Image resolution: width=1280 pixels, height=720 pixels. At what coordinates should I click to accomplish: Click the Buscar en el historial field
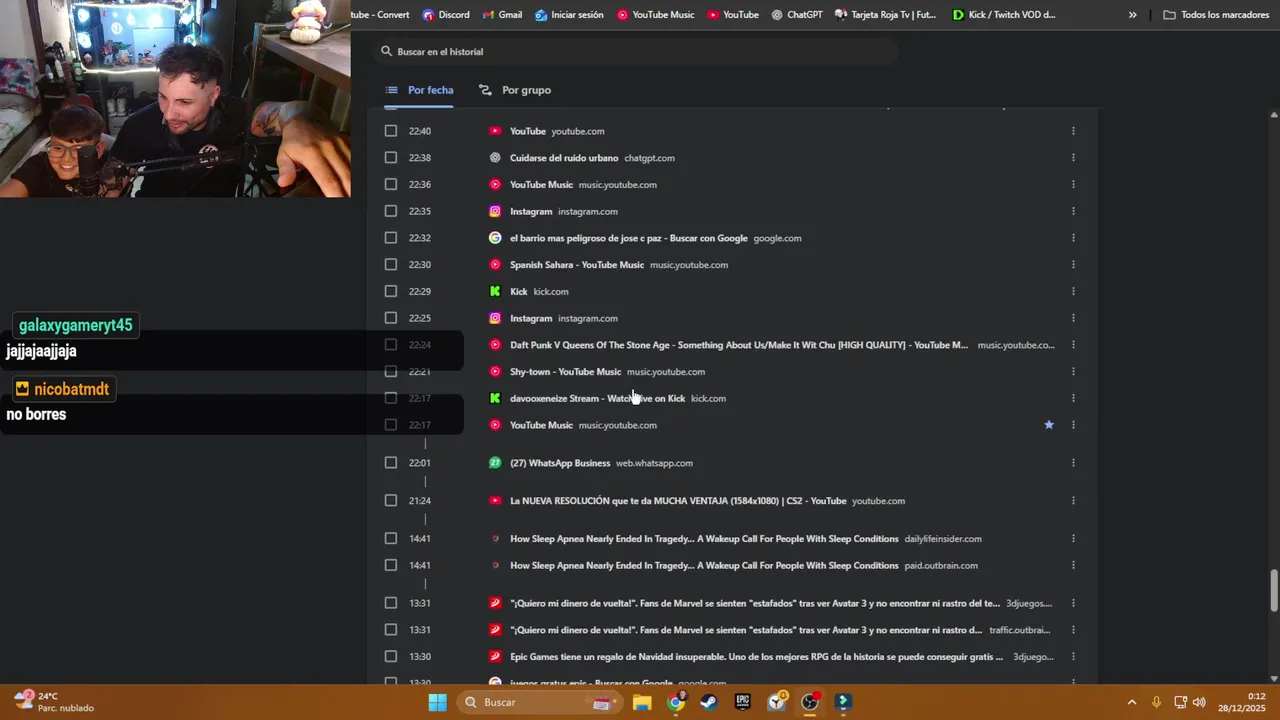pyautogui.click(x=635, y=51)
